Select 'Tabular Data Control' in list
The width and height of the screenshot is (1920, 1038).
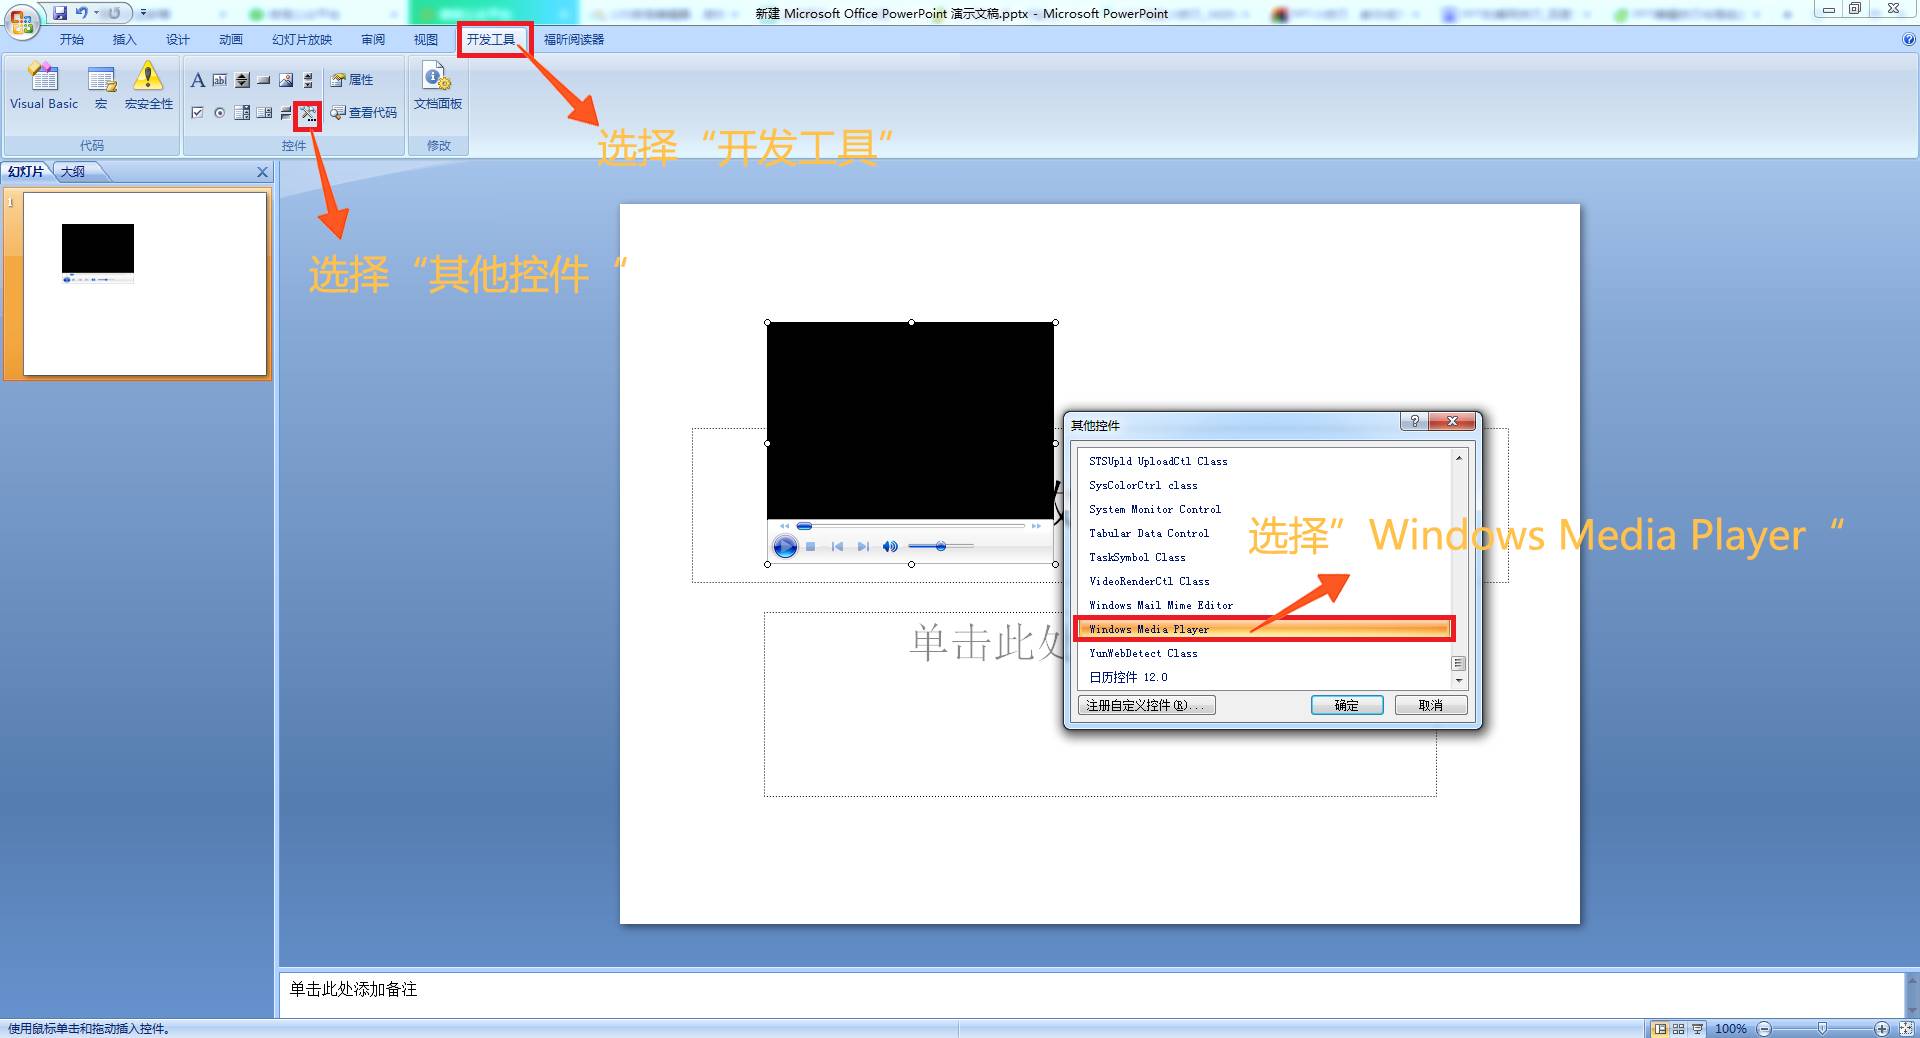click(x=1264, y=533)
